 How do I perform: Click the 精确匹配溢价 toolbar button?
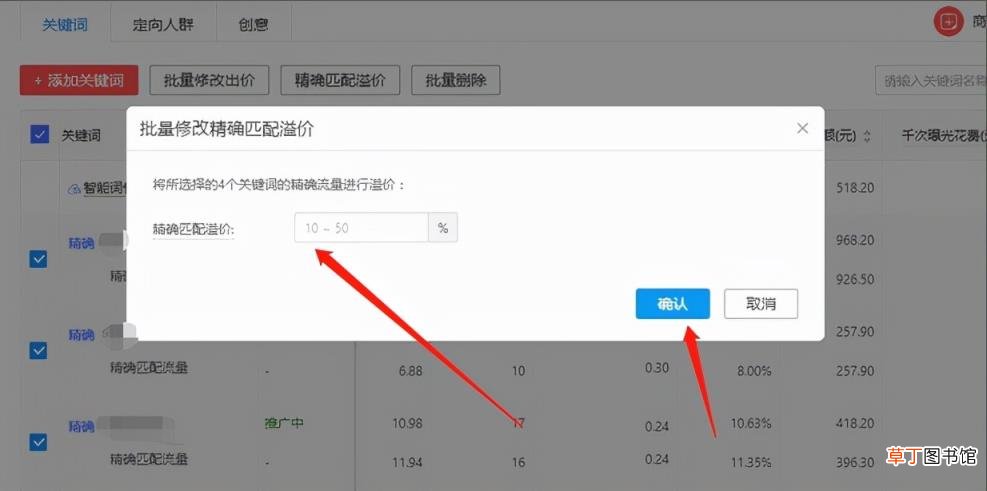[340, 81]
